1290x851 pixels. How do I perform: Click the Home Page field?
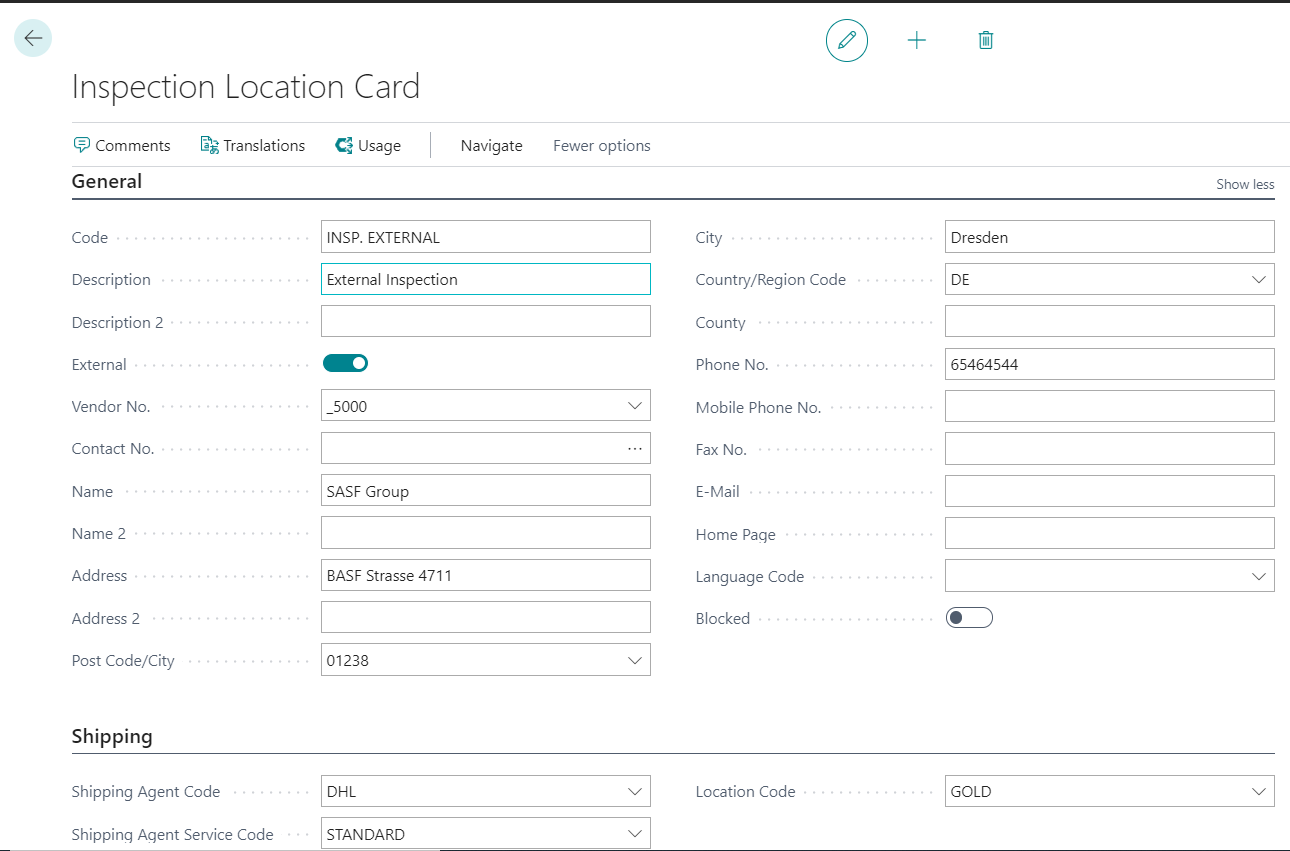(1110, 533)
